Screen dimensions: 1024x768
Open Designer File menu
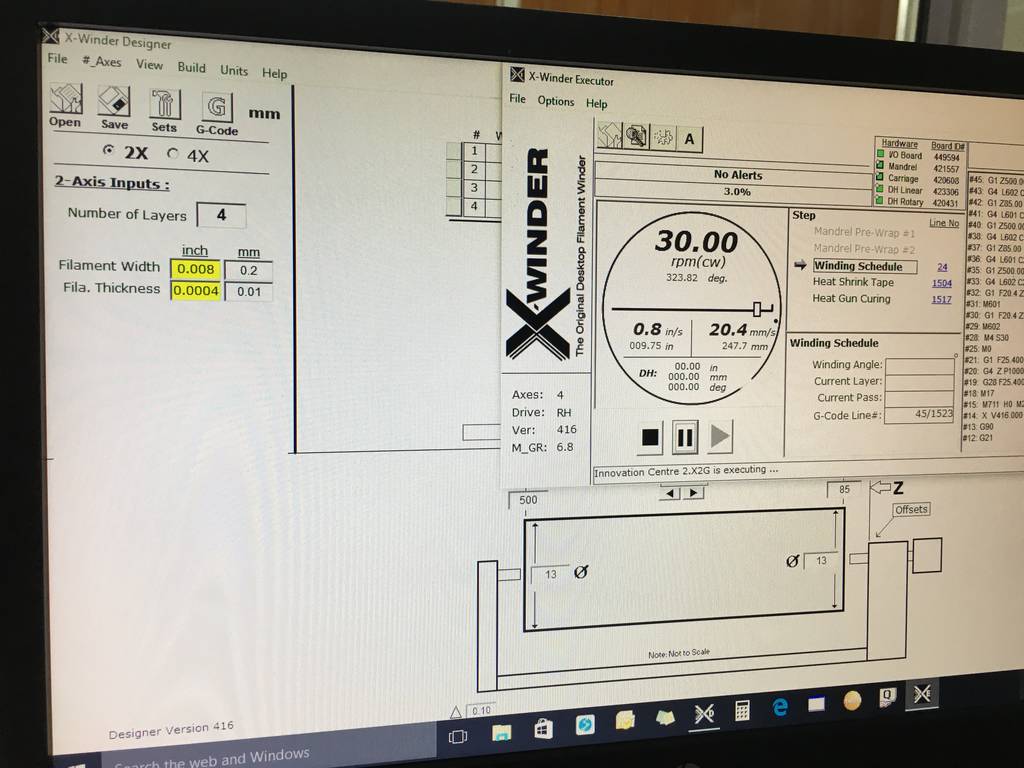[x=57, y=59]
